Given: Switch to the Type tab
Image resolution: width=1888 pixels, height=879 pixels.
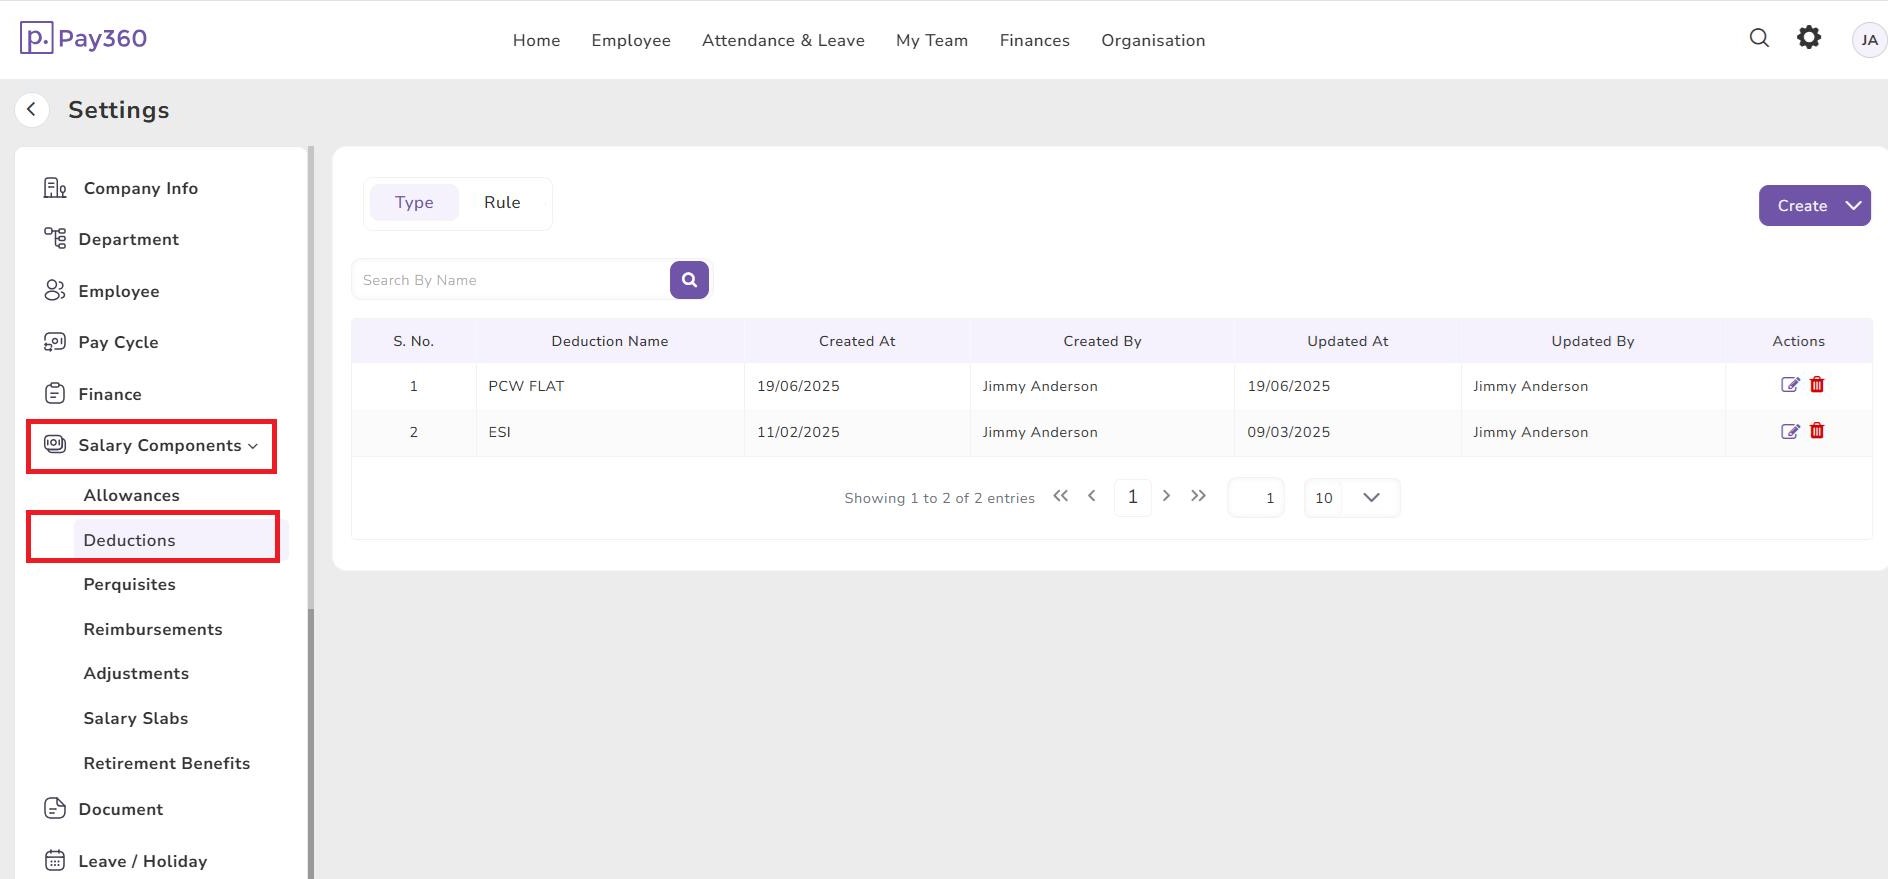Looking at the screenshot, I should (414, 203).
